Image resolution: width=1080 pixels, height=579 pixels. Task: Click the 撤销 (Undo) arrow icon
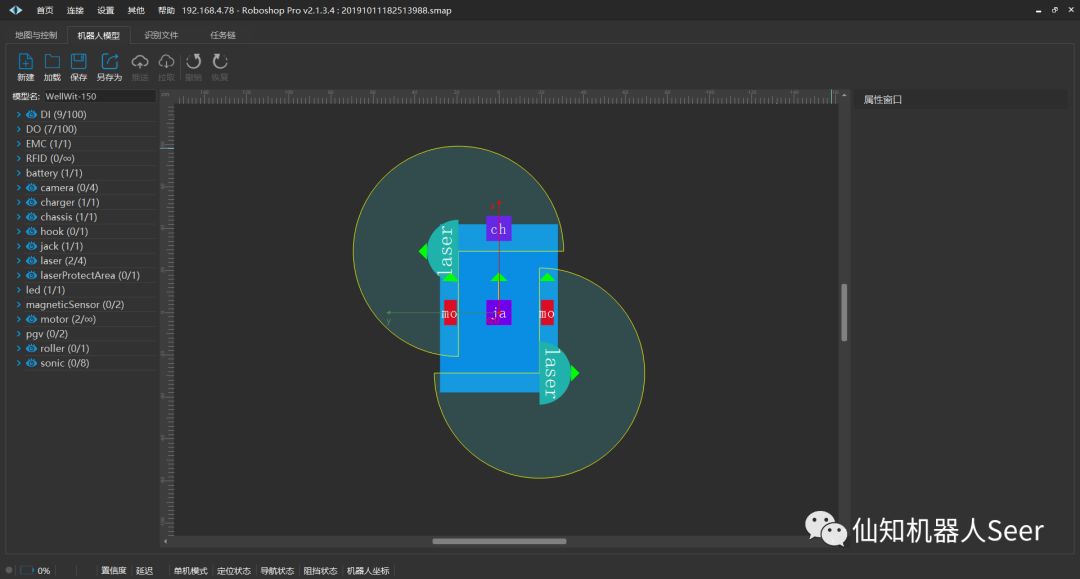[193, 62]
